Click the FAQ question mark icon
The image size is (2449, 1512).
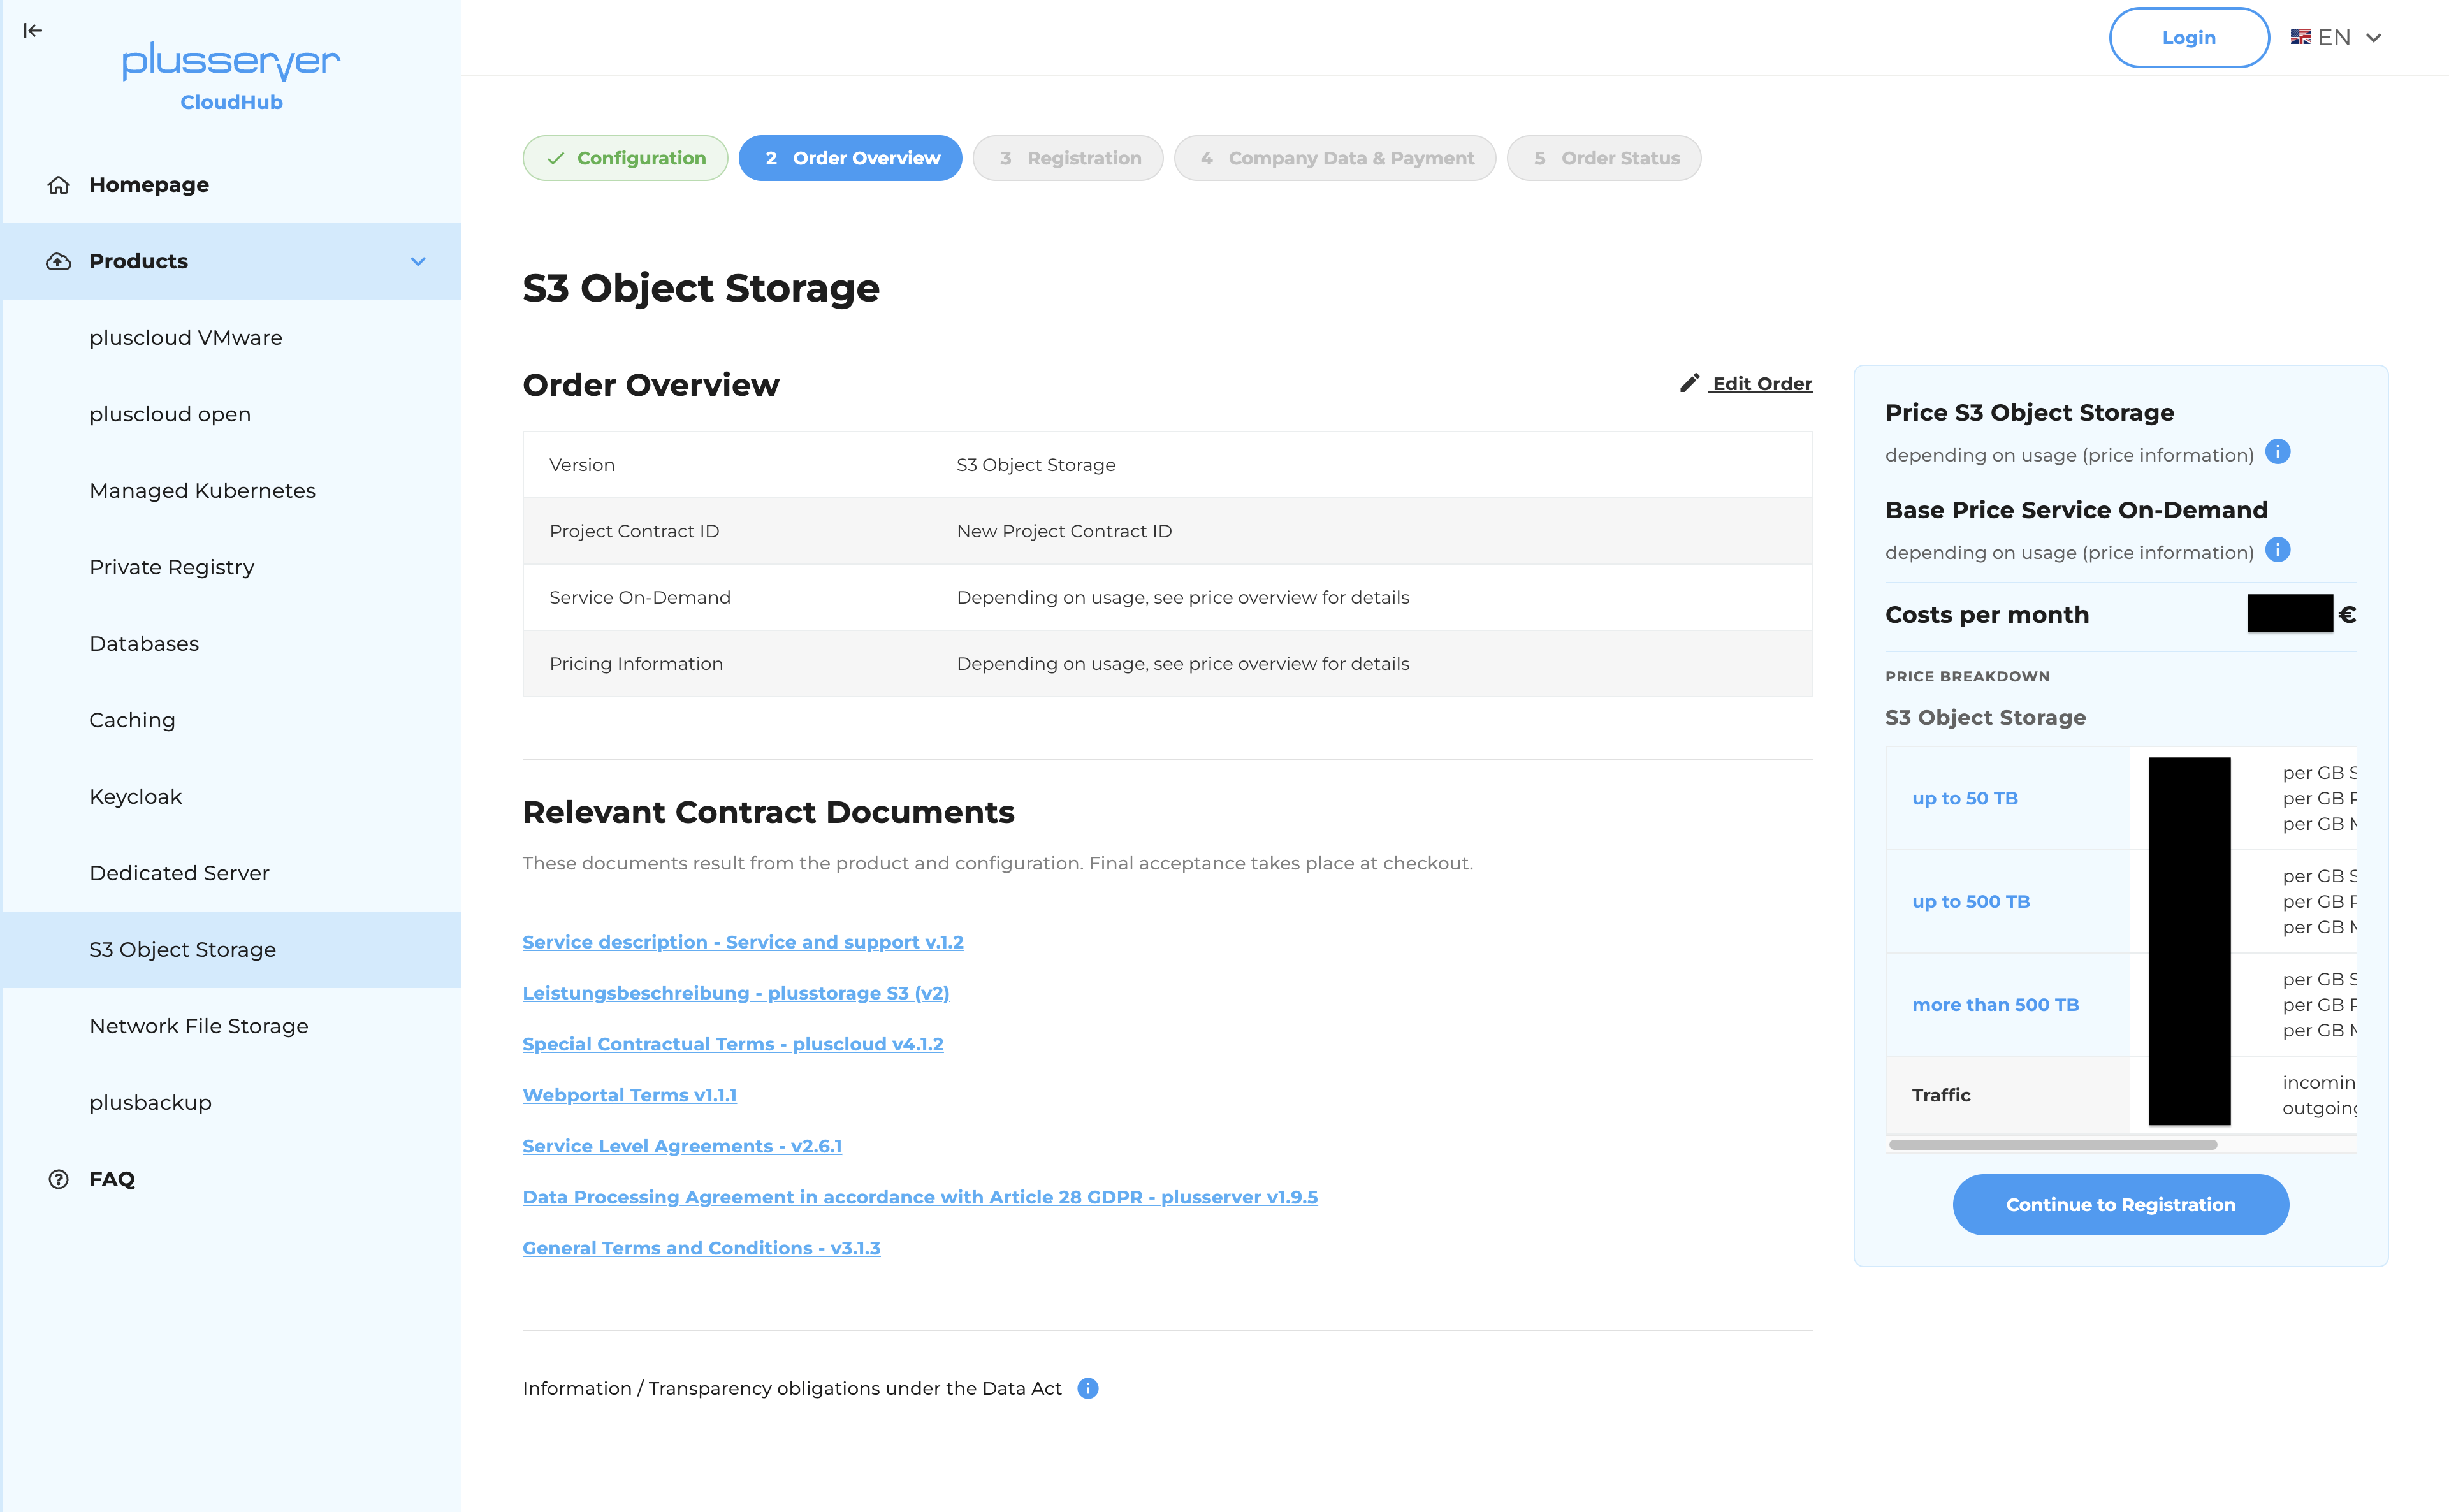(x=59, y=1179)
